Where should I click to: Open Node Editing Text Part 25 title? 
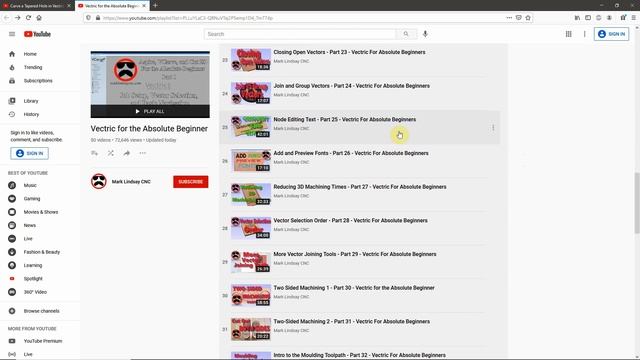pyautogui.click(x=344, y=120)
